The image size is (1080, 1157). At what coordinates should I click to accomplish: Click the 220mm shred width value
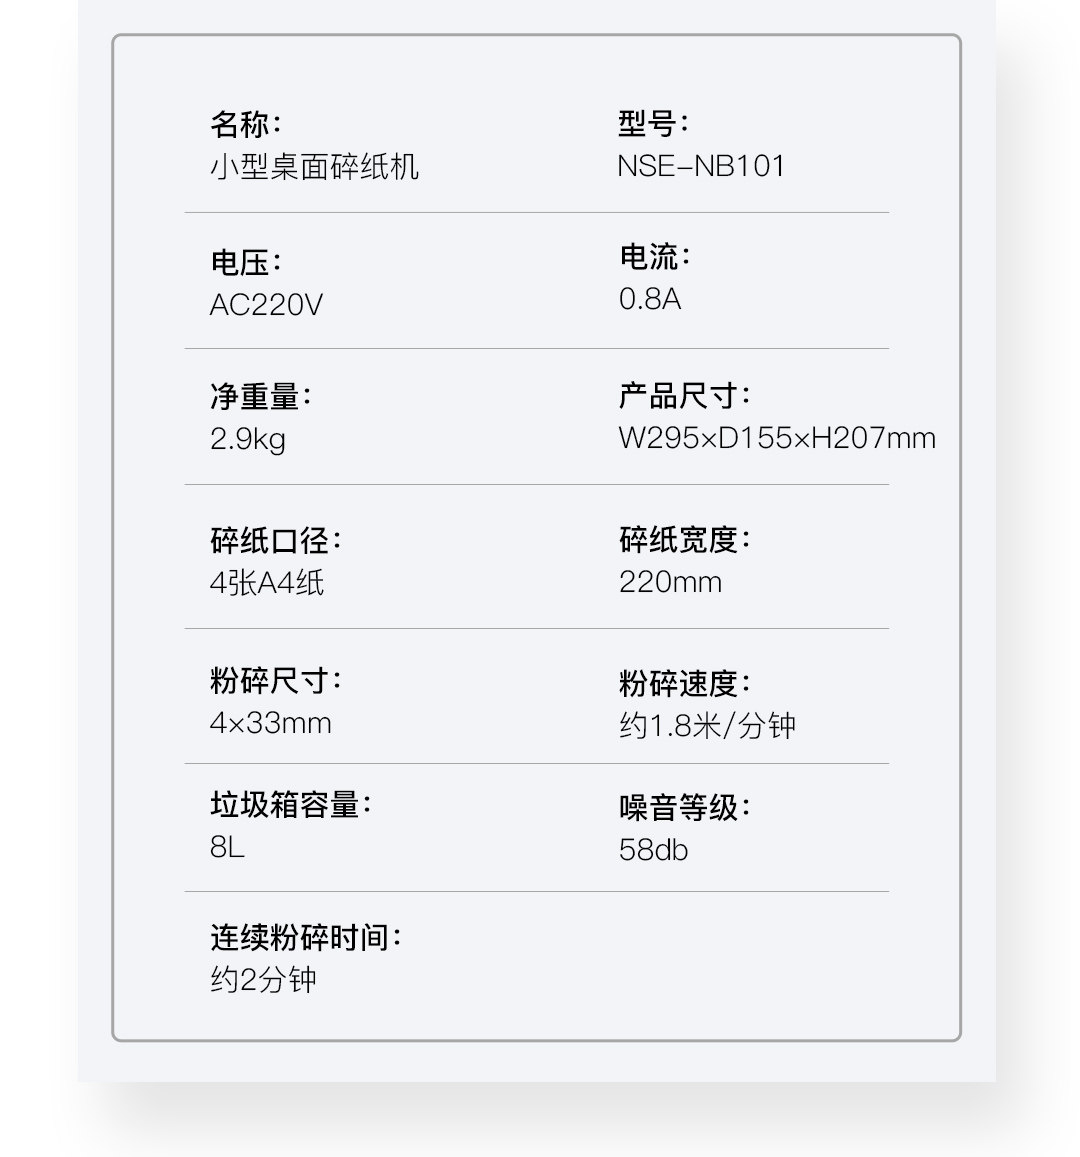point(670,582)
